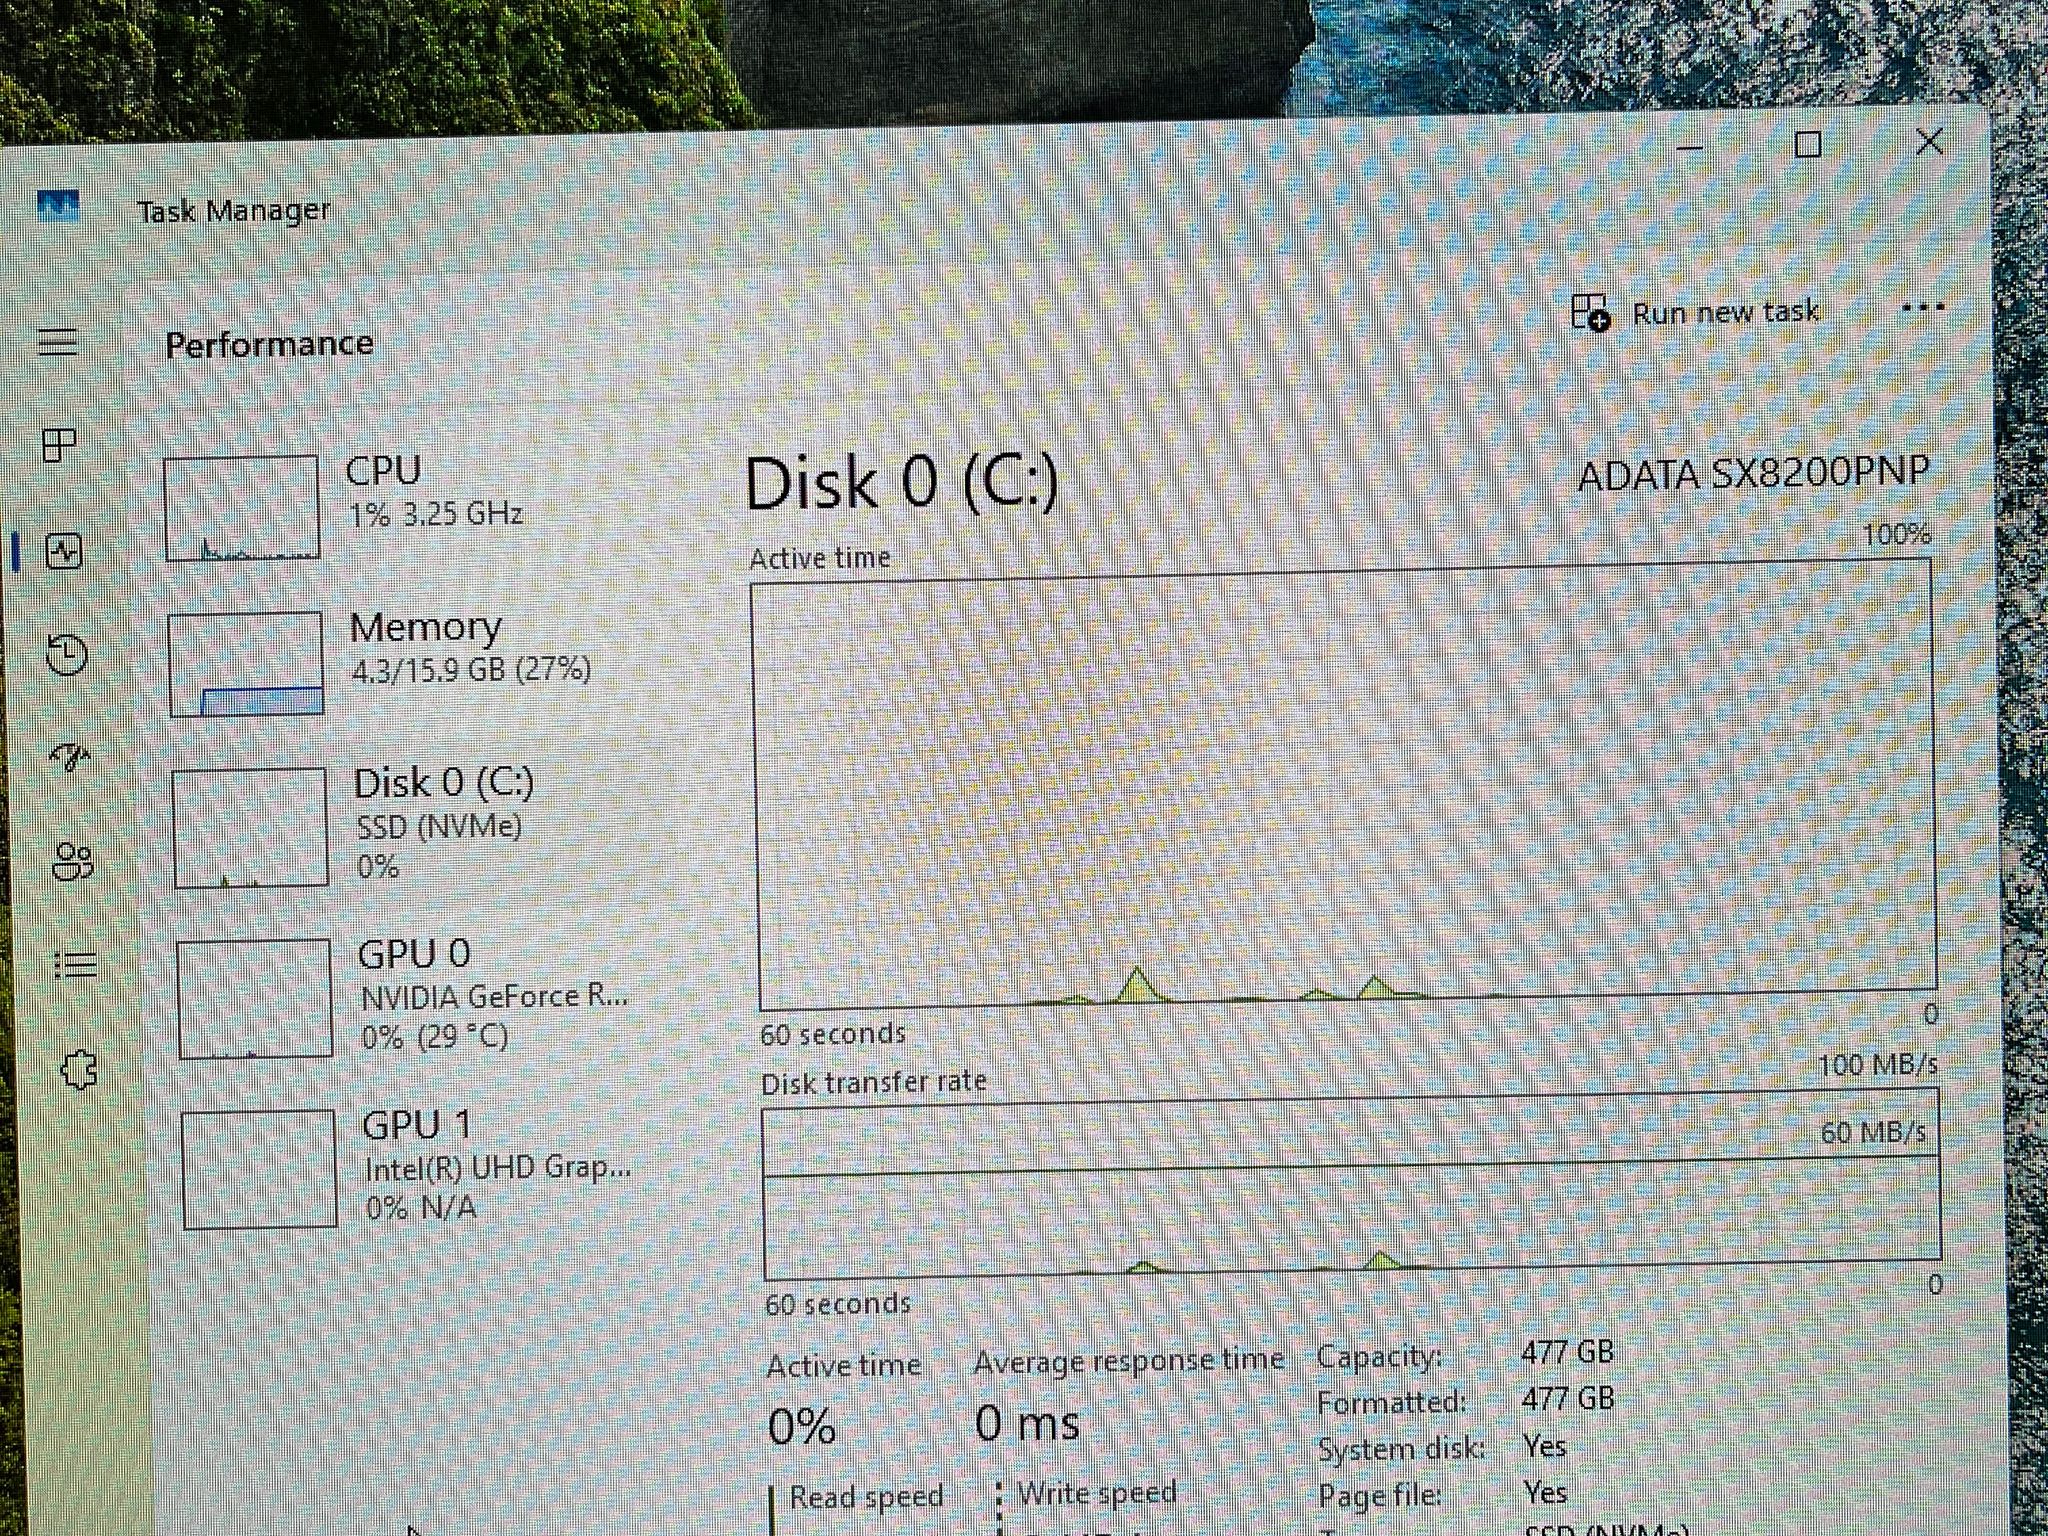Open the hamburger navigation menu
2048x1536 pixels.
click(58, 341)
